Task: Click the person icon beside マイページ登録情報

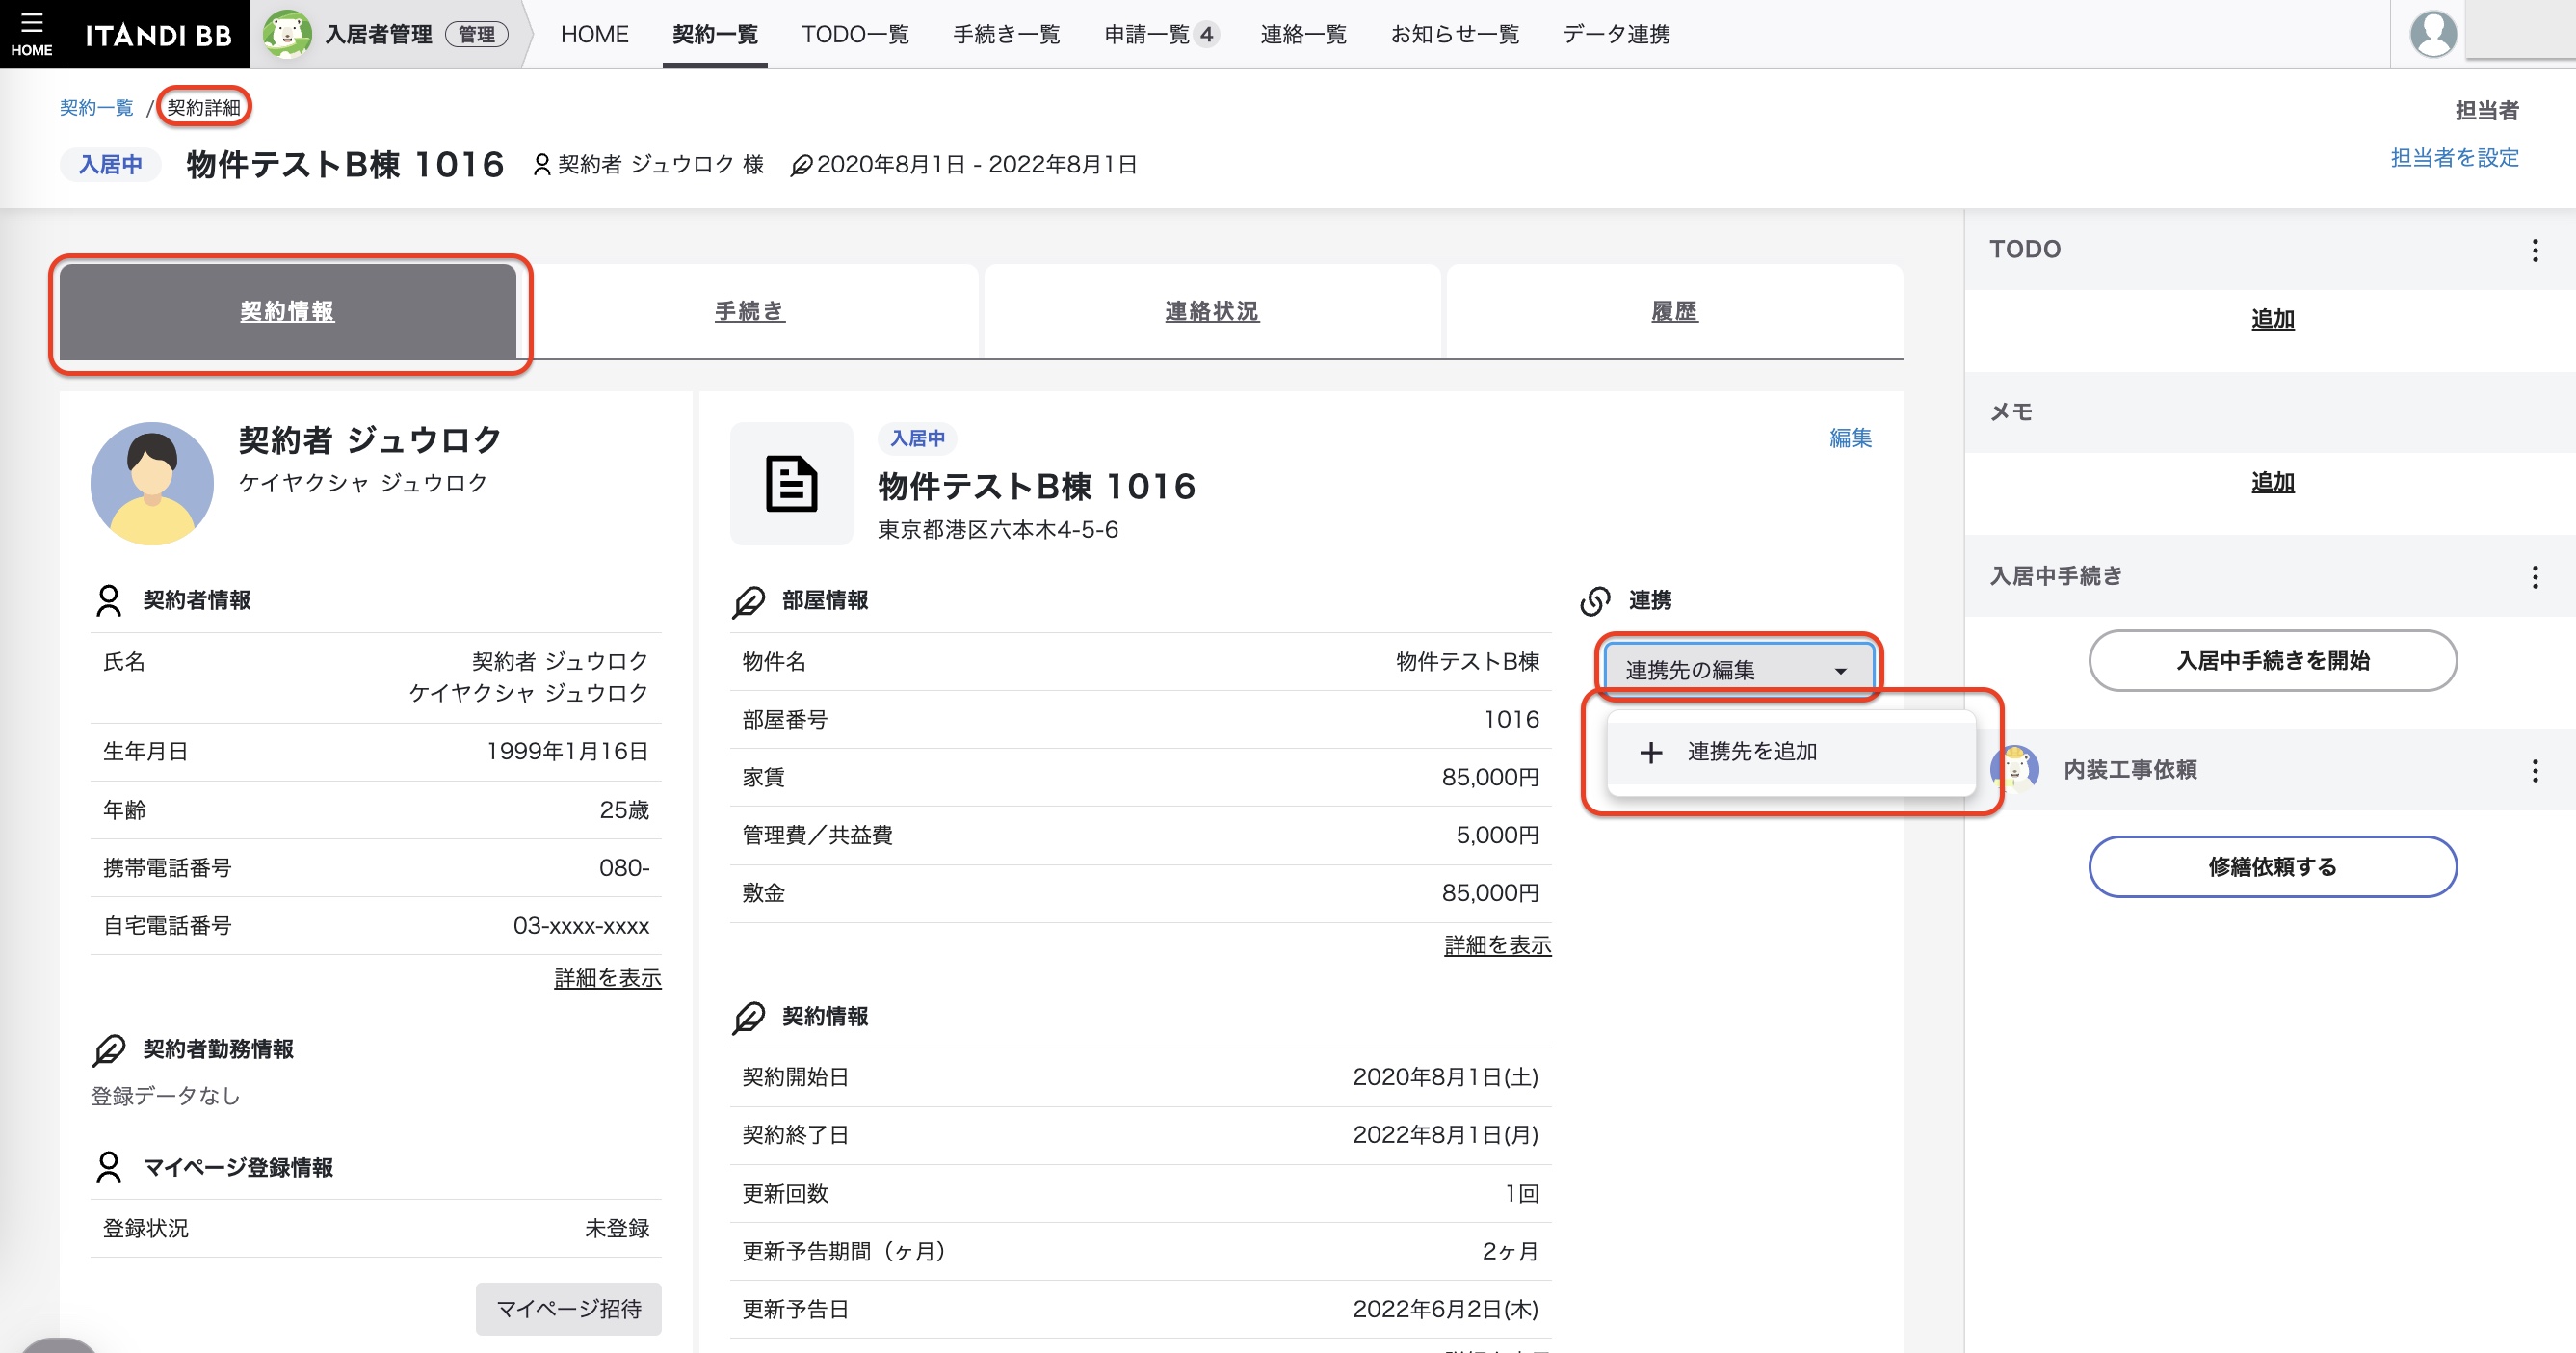Action: pyautogui.click(x=108, y=1167)
